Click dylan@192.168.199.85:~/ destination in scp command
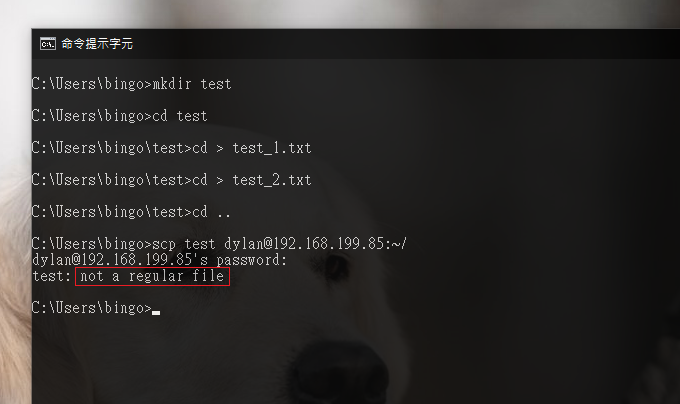This screenshot has width=680, height=404. [x=315, y=244]
